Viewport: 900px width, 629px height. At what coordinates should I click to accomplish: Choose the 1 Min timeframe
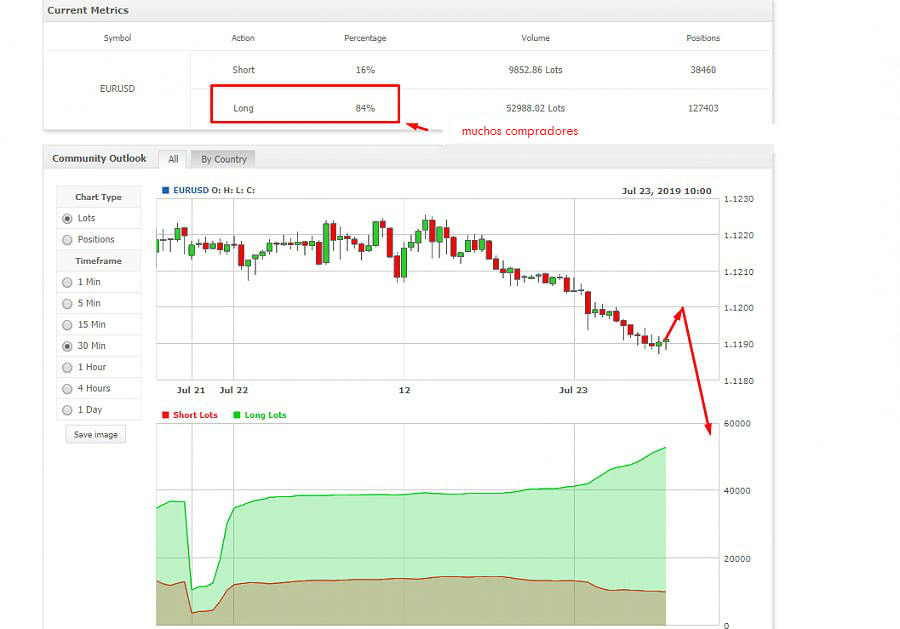(x=67, y=282)
